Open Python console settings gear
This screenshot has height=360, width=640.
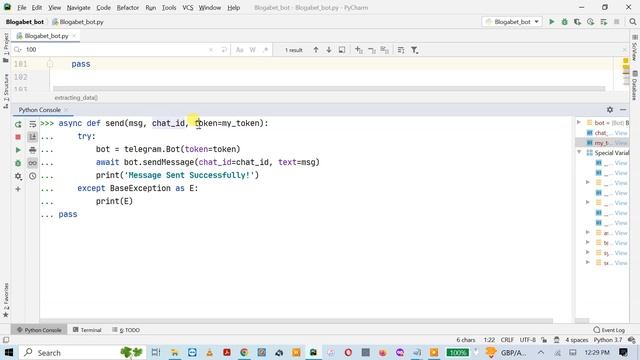click(x=18, y=176)
